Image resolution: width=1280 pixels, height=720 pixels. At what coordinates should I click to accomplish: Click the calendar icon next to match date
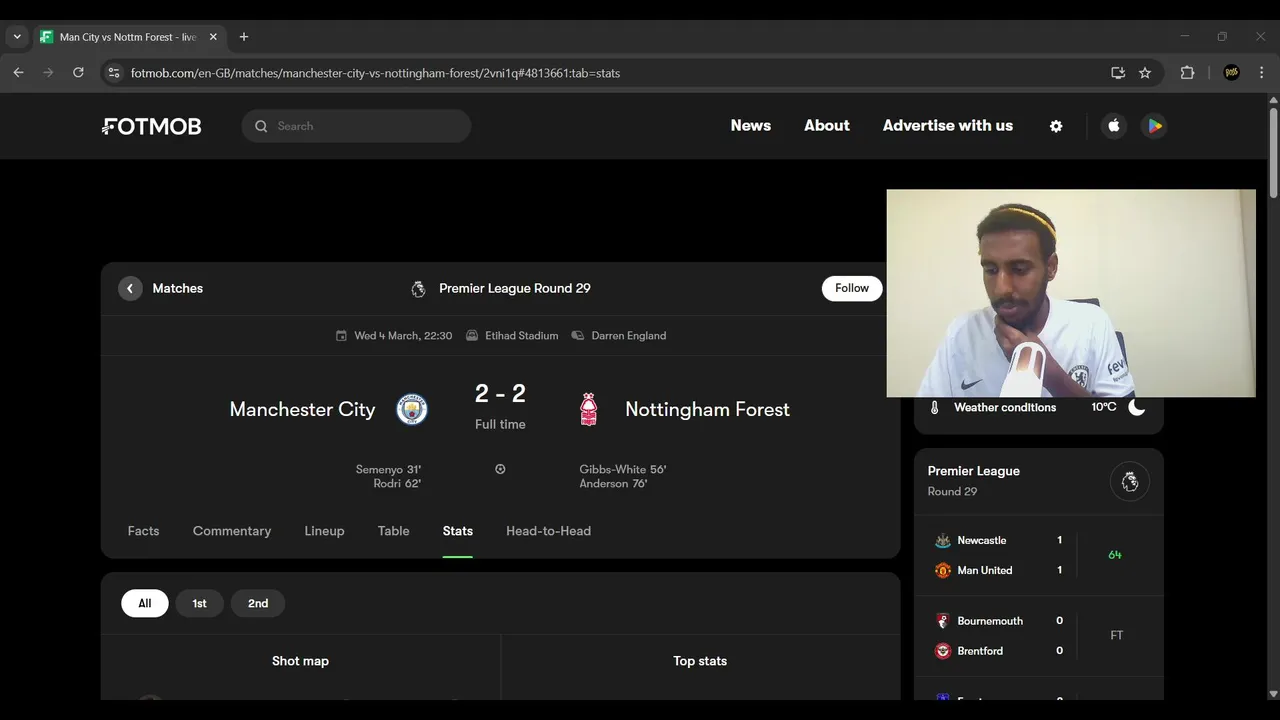[x=341, y=336]
